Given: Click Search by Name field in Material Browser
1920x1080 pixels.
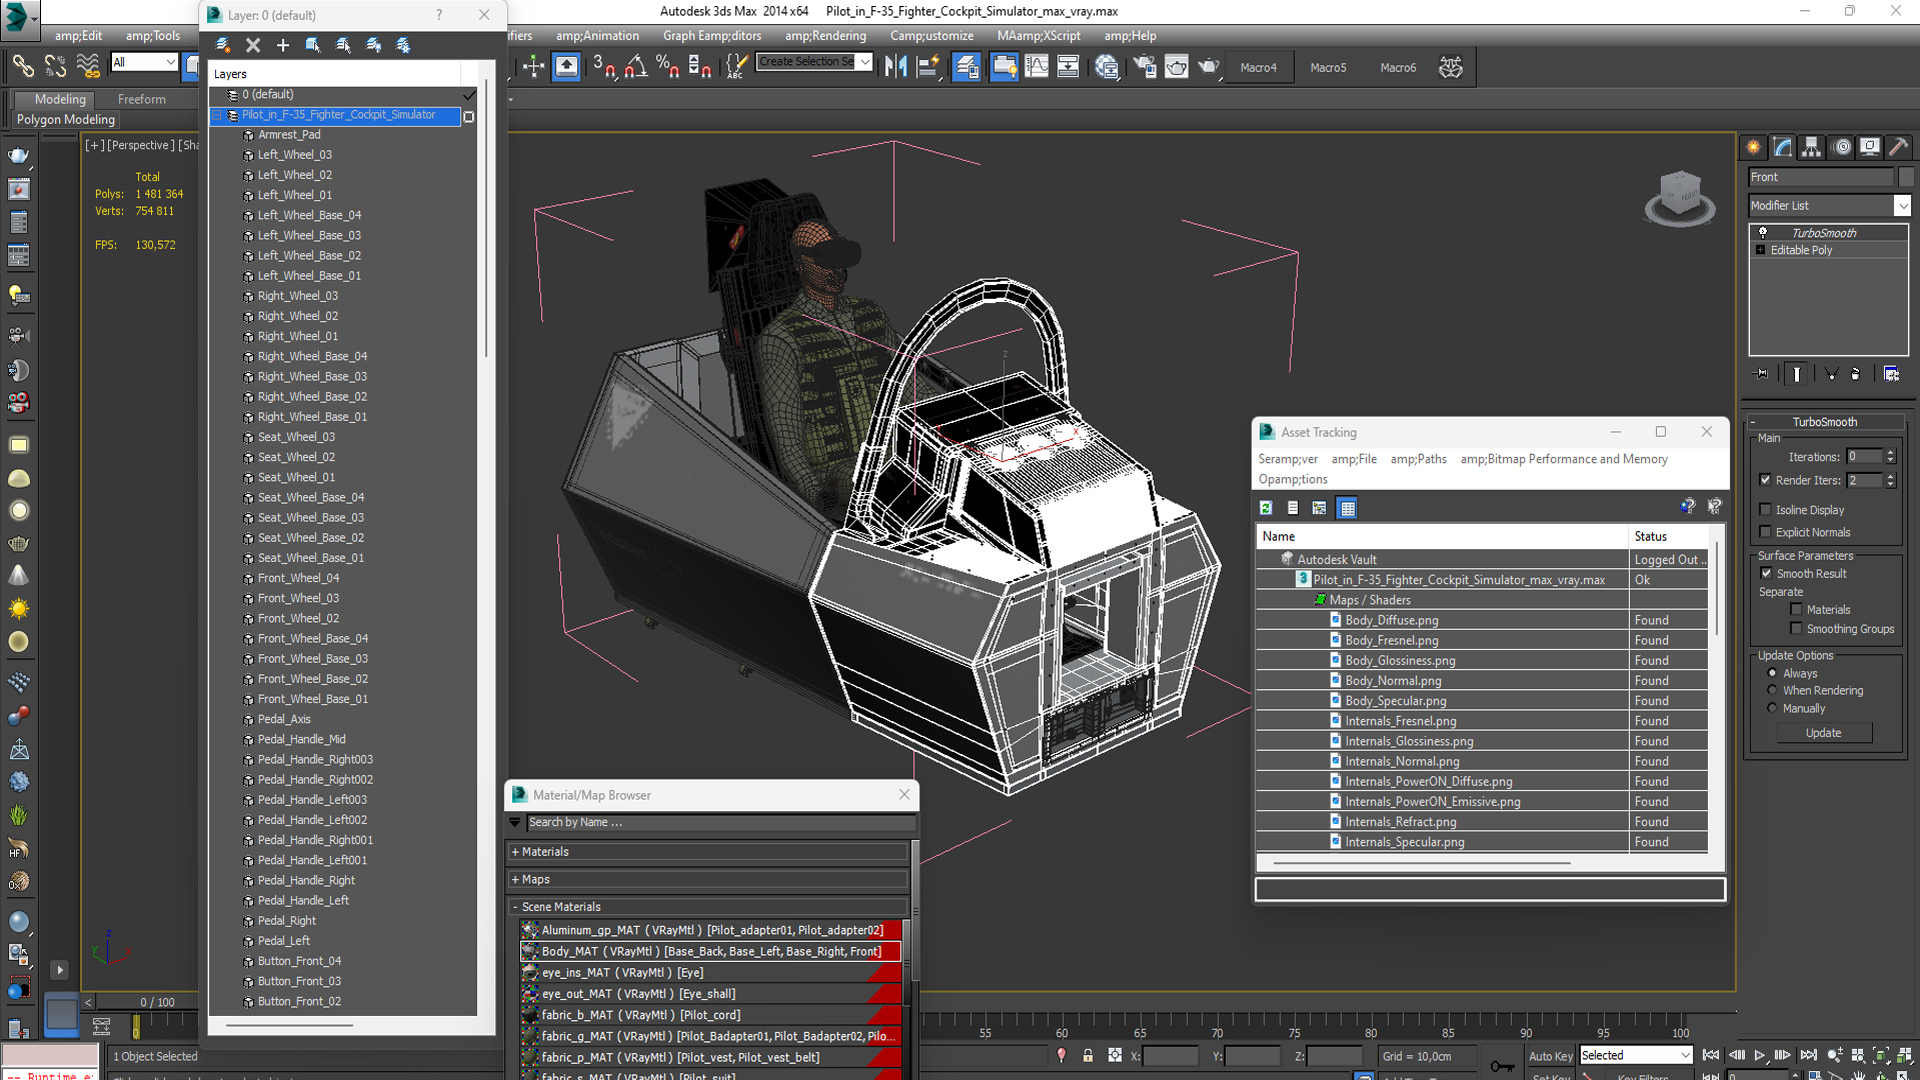Looking at the screenshot, I should point(720,822).
